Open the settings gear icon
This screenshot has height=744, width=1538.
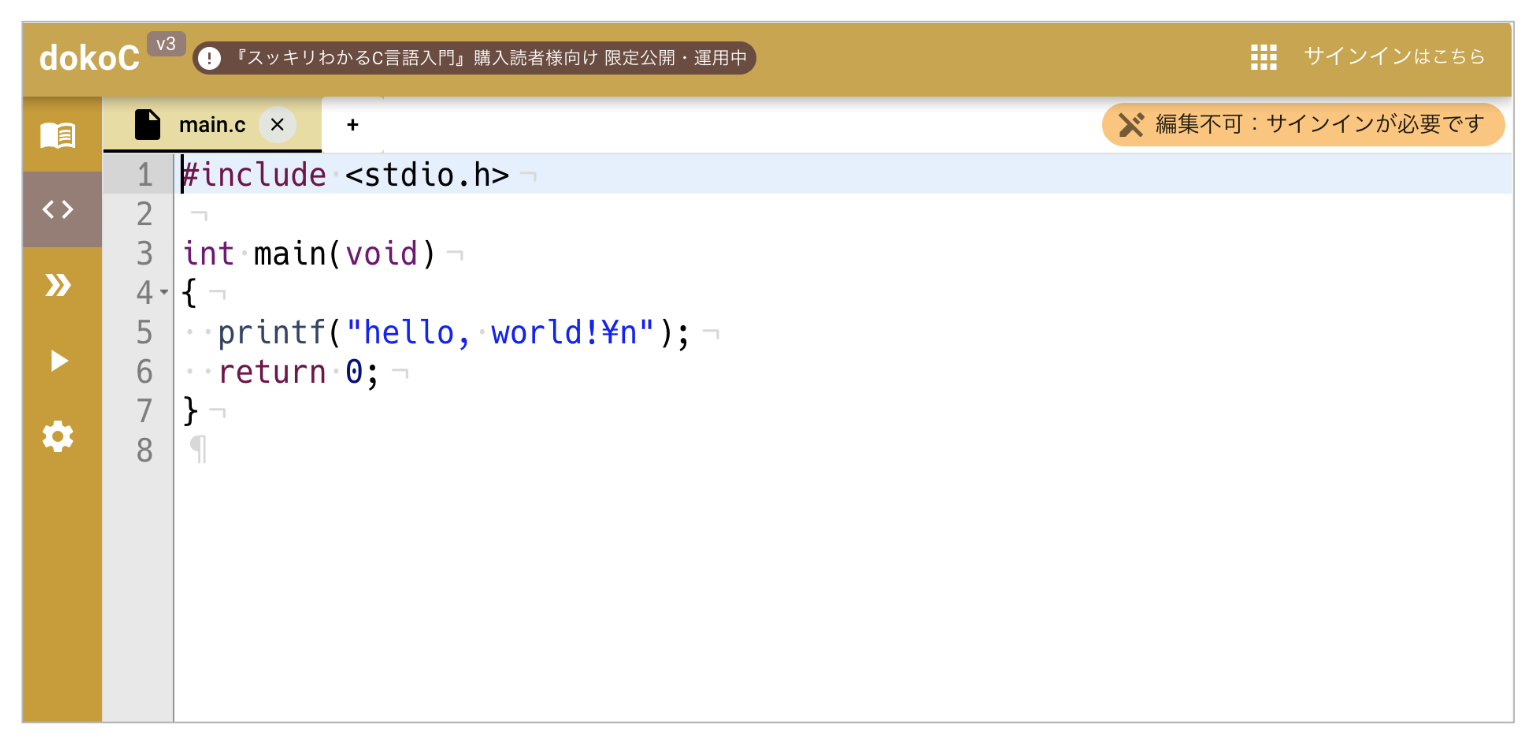[x=58, y=437]
